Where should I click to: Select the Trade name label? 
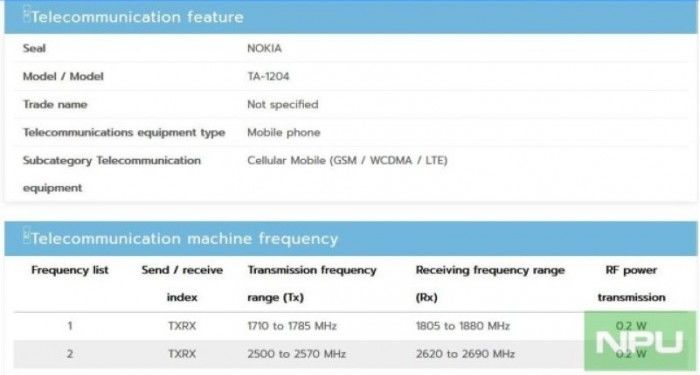(x=55, y=104)
